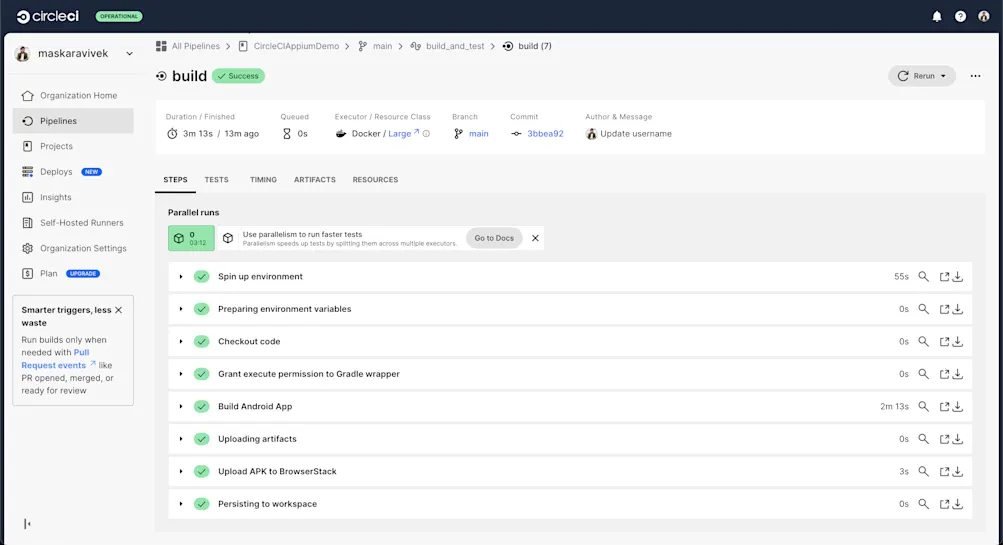Click resource class info icon
The height and width of the screenshot is (545, 1003).
(x=426, y=134)
